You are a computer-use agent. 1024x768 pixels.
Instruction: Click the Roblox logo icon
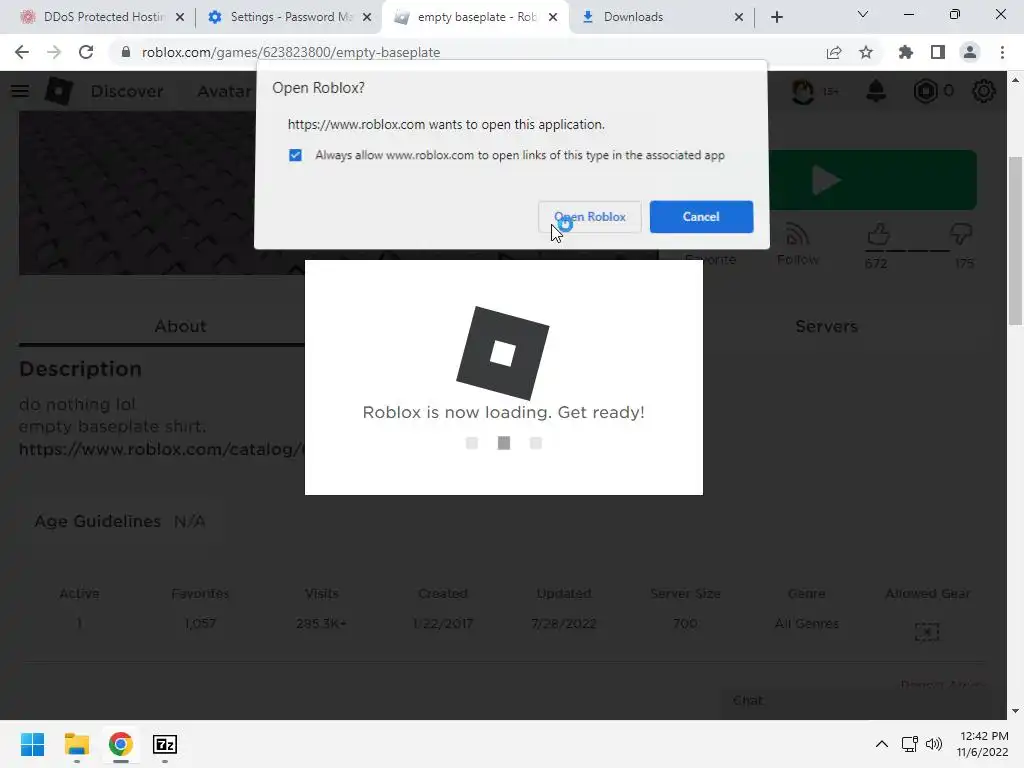coord(59,91)
